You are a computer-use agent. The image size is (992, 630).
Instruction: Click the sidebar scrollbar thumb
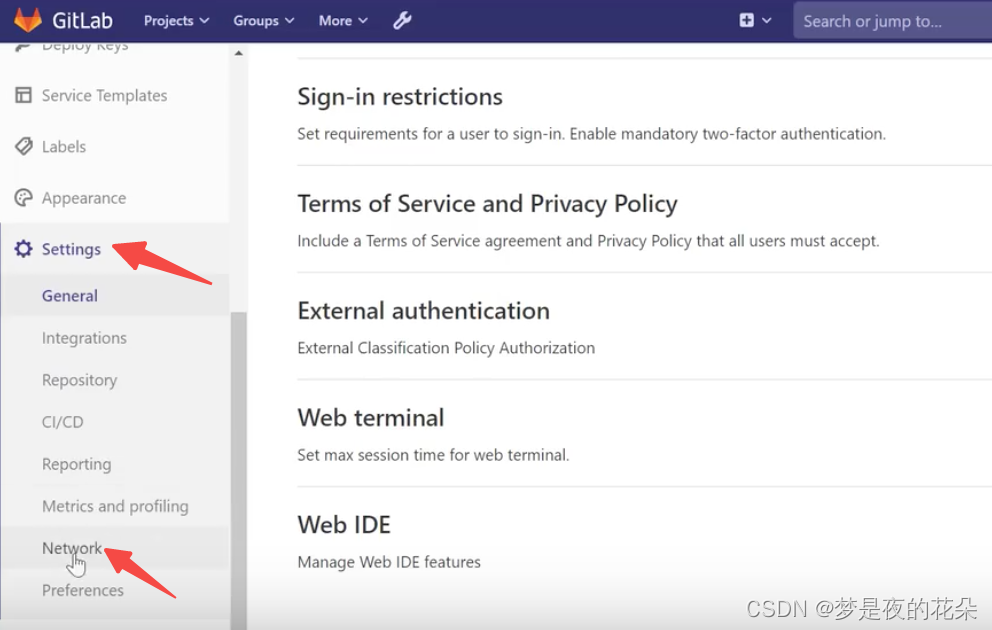coord(239,471)
